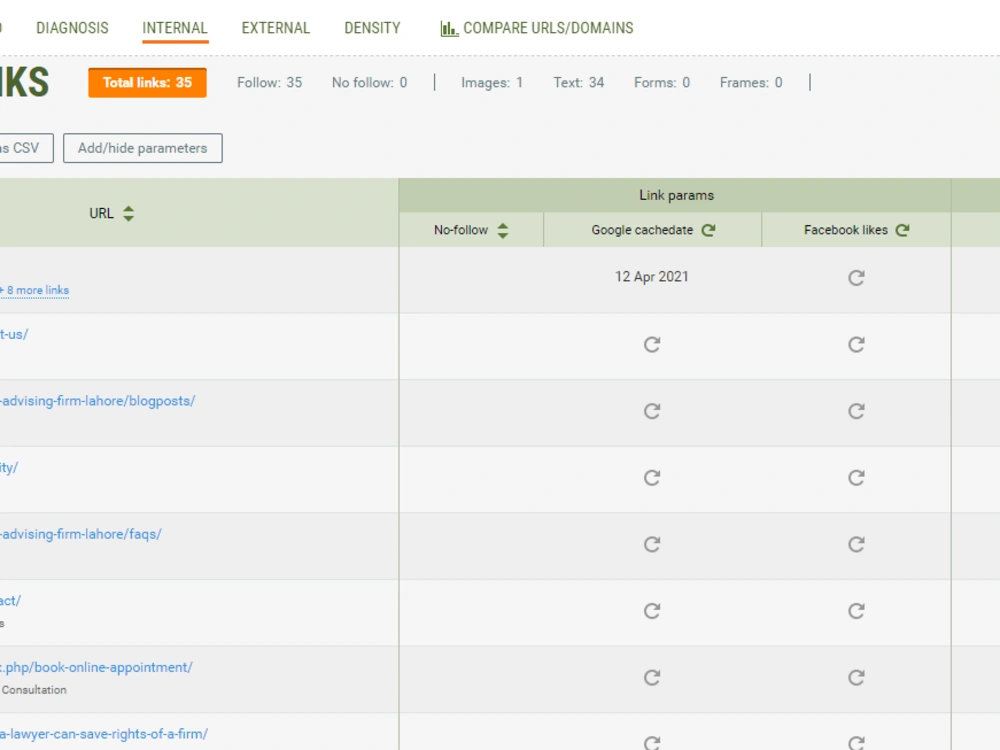
Task: Sort table by URL column arrows
Action: click(128, 214)
